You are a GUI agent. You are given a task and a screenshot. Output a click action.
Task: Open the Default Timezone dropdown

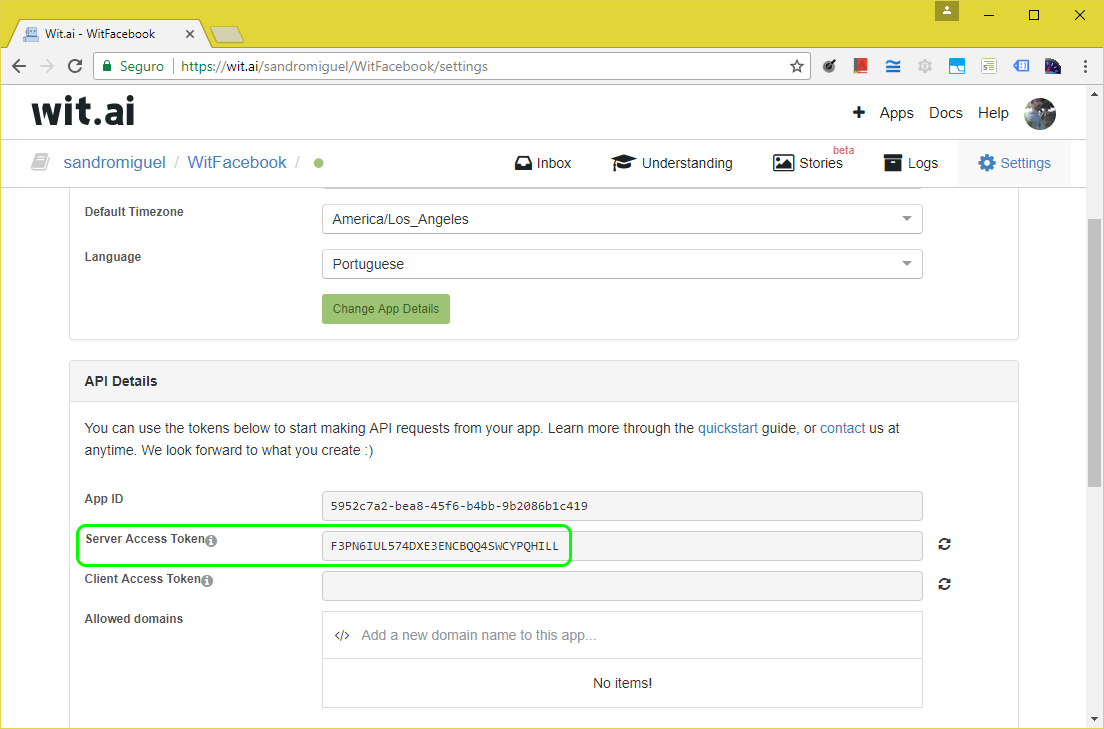tap(622, 219)
